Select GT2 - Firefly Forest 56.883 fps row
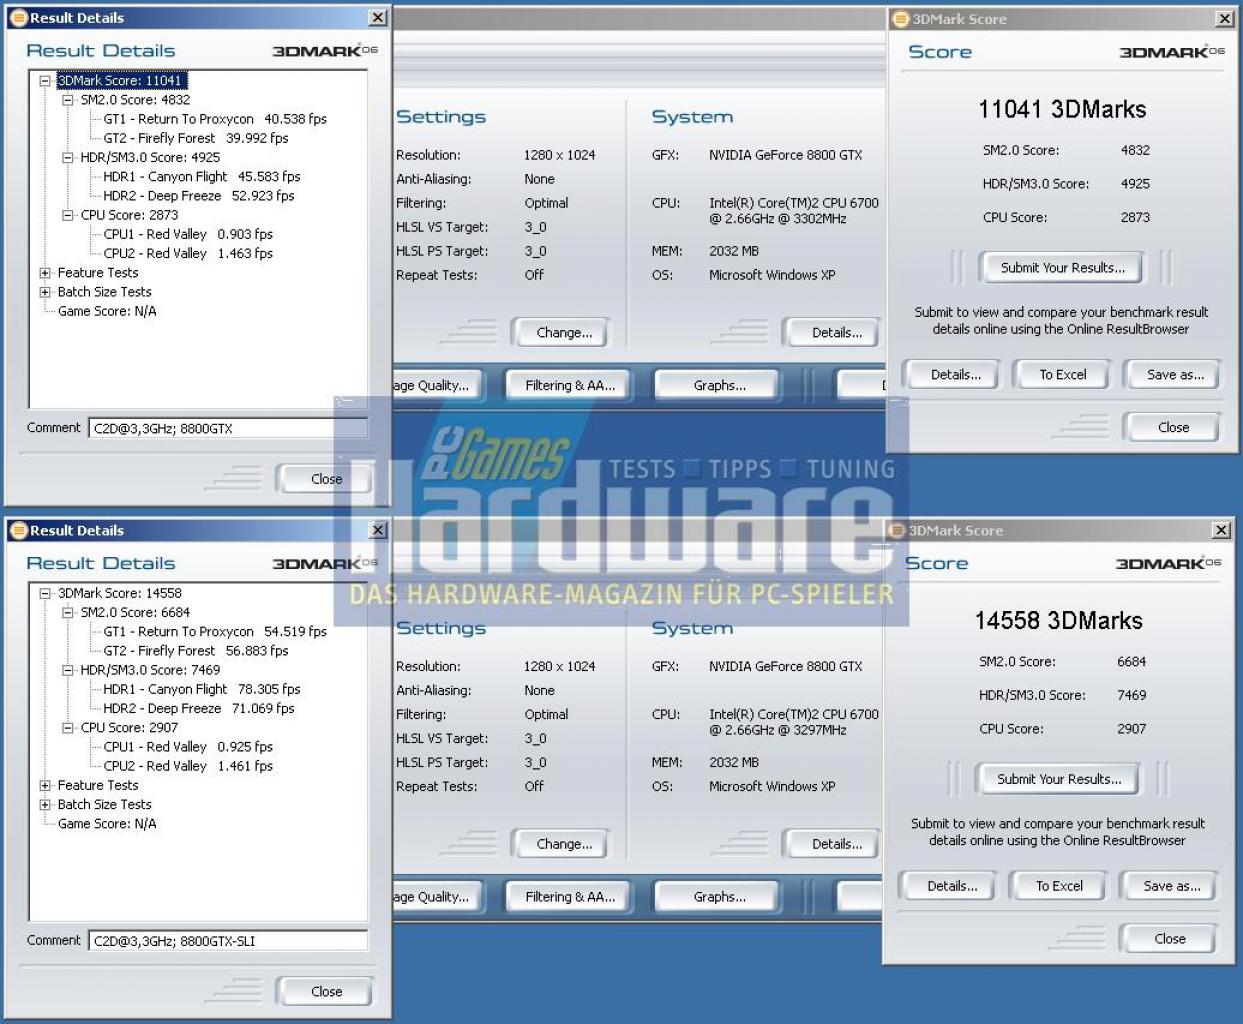The width and height of the screenshot is (1243, 1024). pos(196,651)
